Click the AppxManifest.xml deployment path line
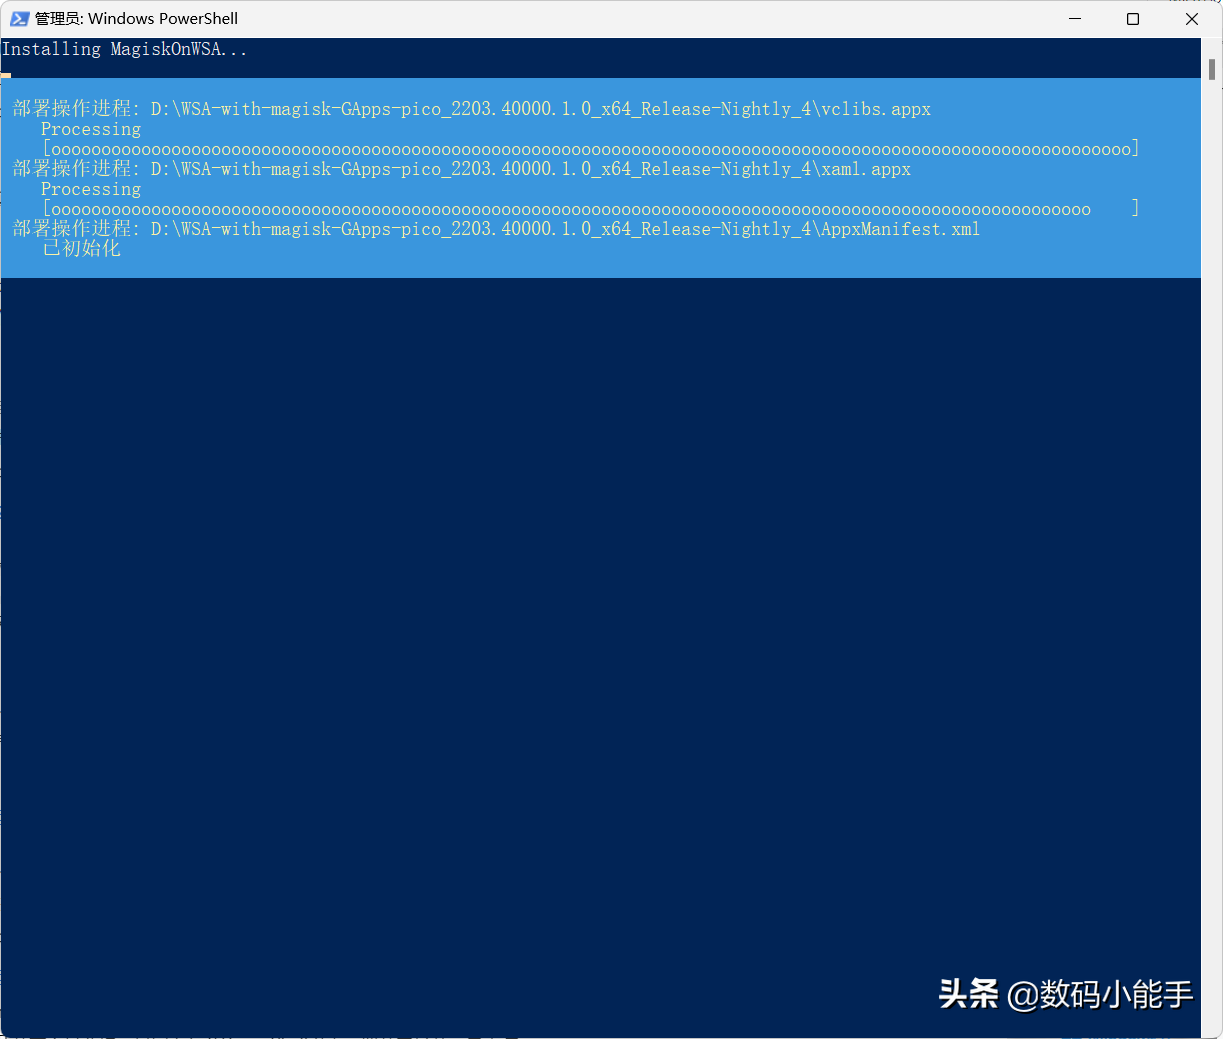Viewport: 1223px width, 1039px height. tap(496, 229)
